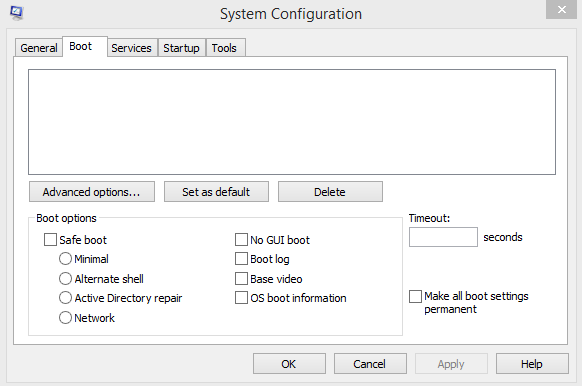Viewport: 582px width, 386px height.
Task: Enable Base video checkbox
Action: click(x=241, y=278)
